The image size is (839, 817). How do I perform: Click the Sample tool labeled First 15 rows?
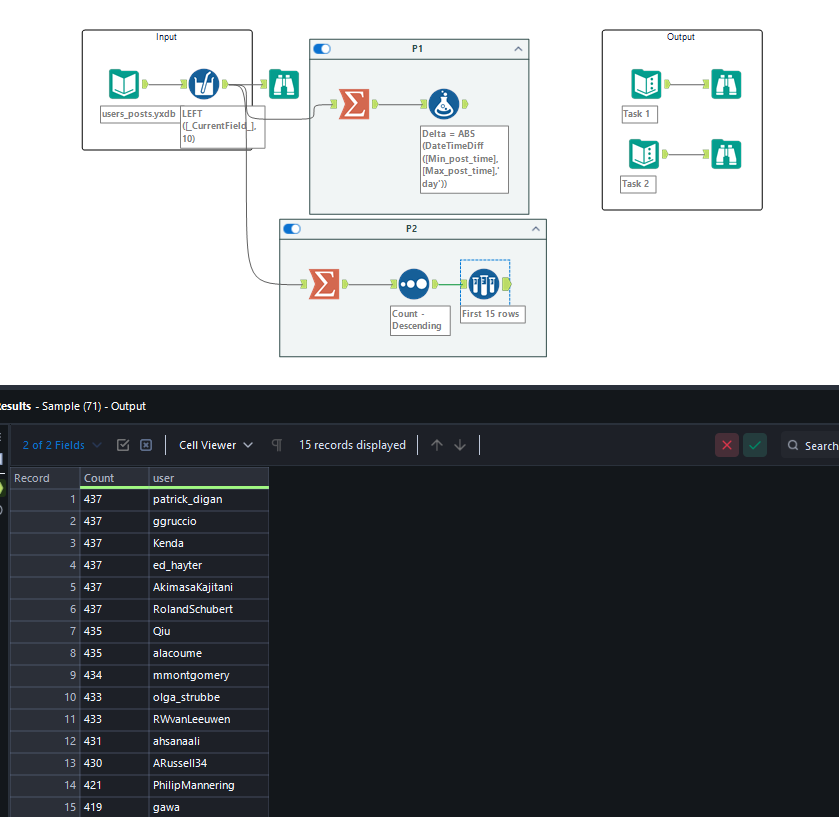coord(484,284)
